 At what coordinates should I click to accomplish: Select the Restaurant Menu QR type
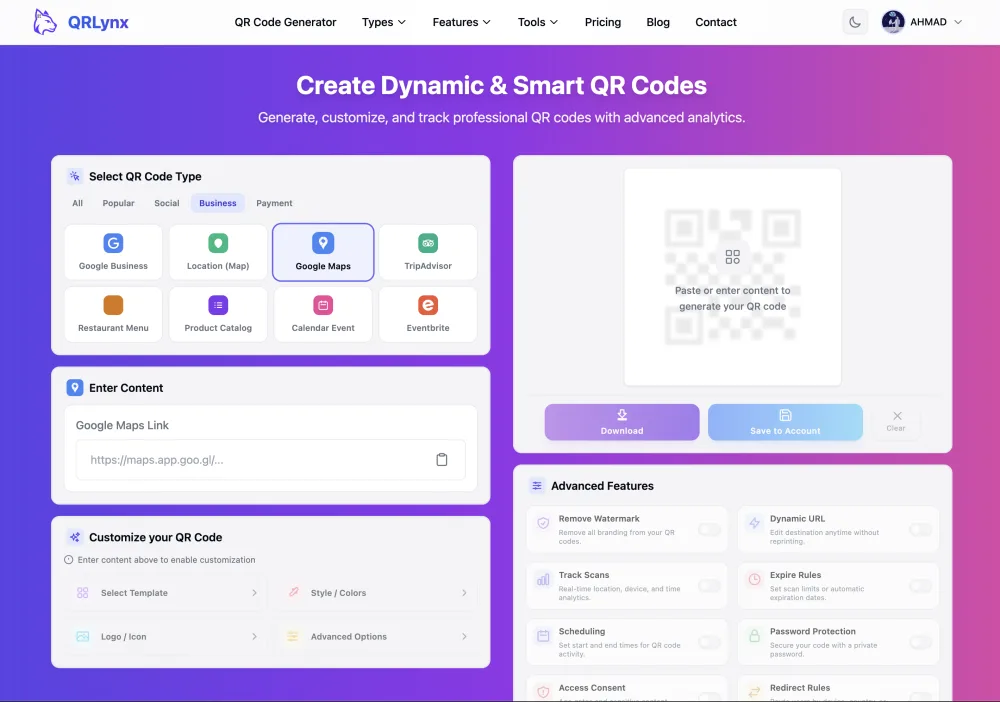(114, 314)
